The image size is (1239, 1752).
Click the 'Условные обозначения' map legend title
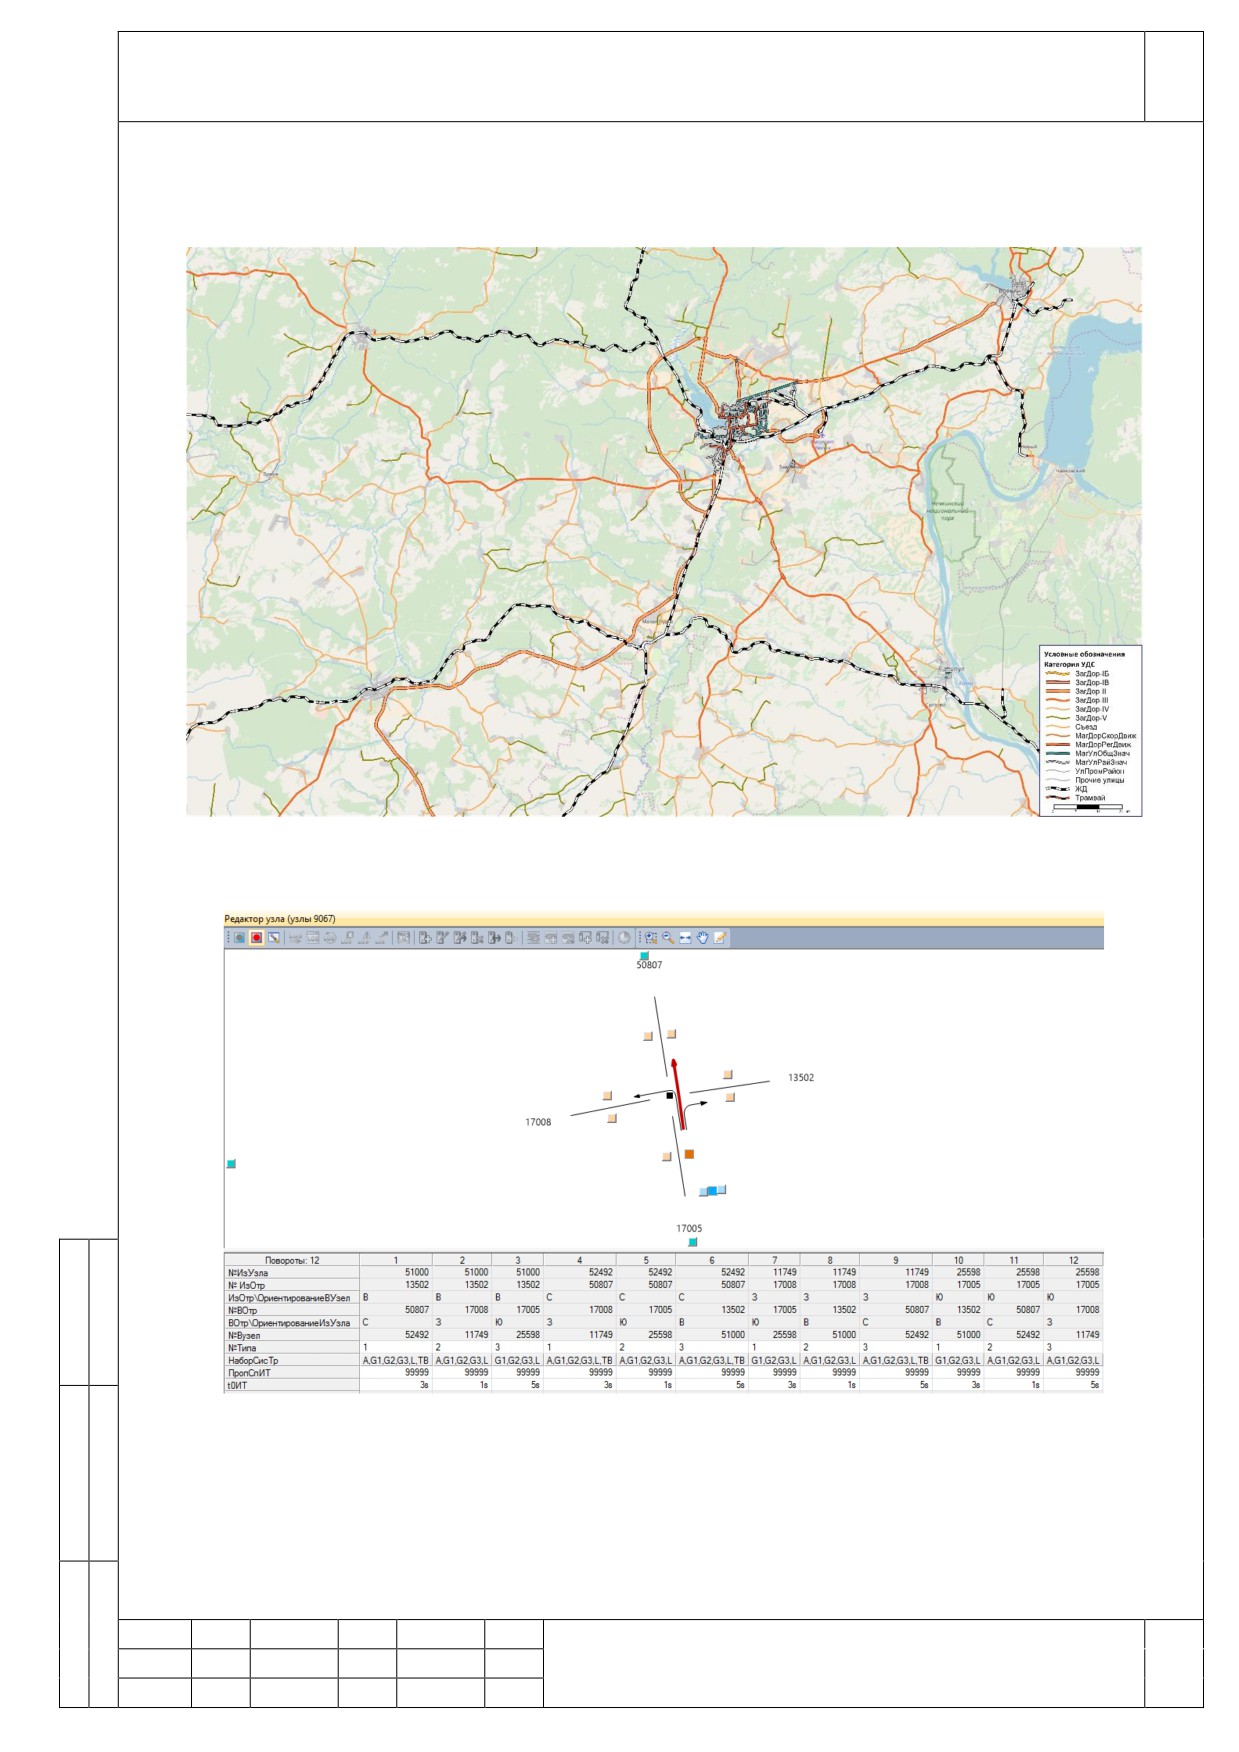[1084, 655]
